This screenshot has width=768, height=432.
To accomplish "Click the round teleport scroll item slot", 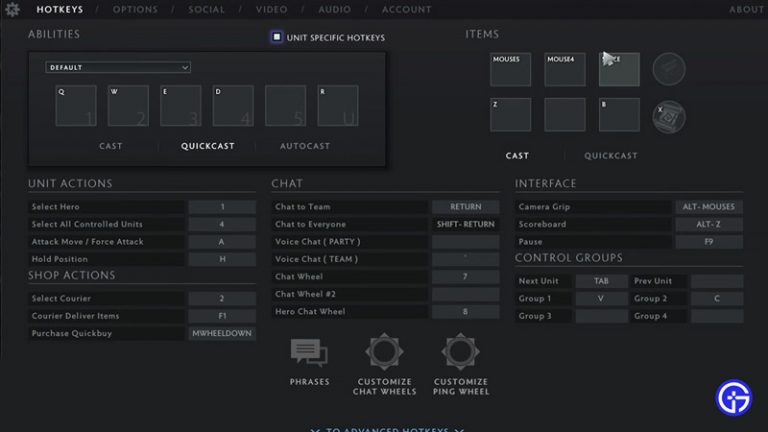I will click(668, 69).
